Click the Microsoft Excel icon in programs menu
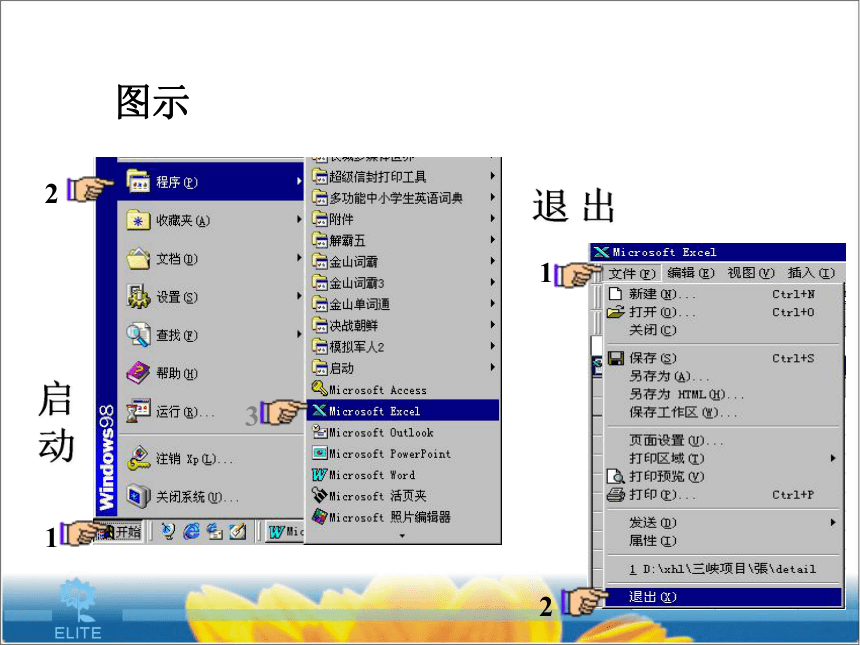The width and height of the screenshot is (860, 645). [320, 410]
